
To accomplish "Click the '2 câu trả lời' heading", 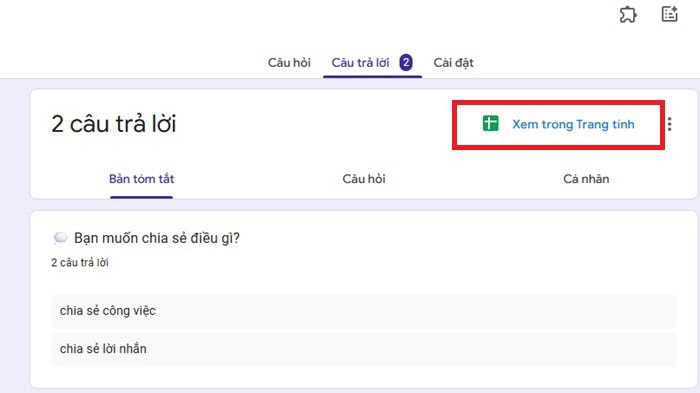I will pyautogui.click(x=113, y=124).
